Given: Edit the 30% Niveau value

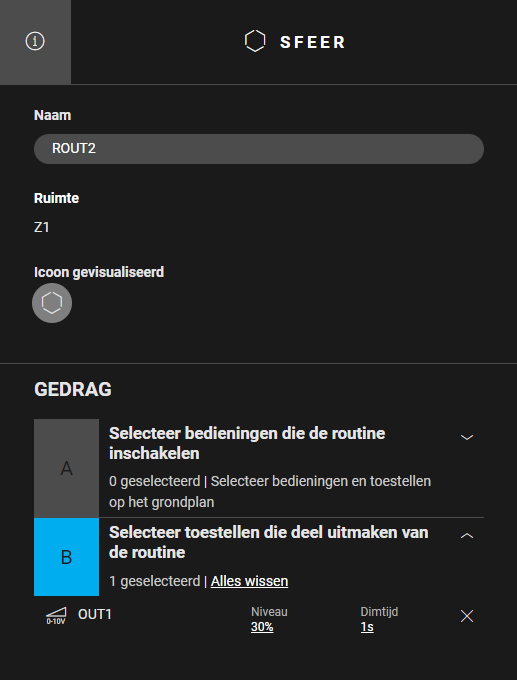Looking at the screenshot, I should [x=262, y=627].
